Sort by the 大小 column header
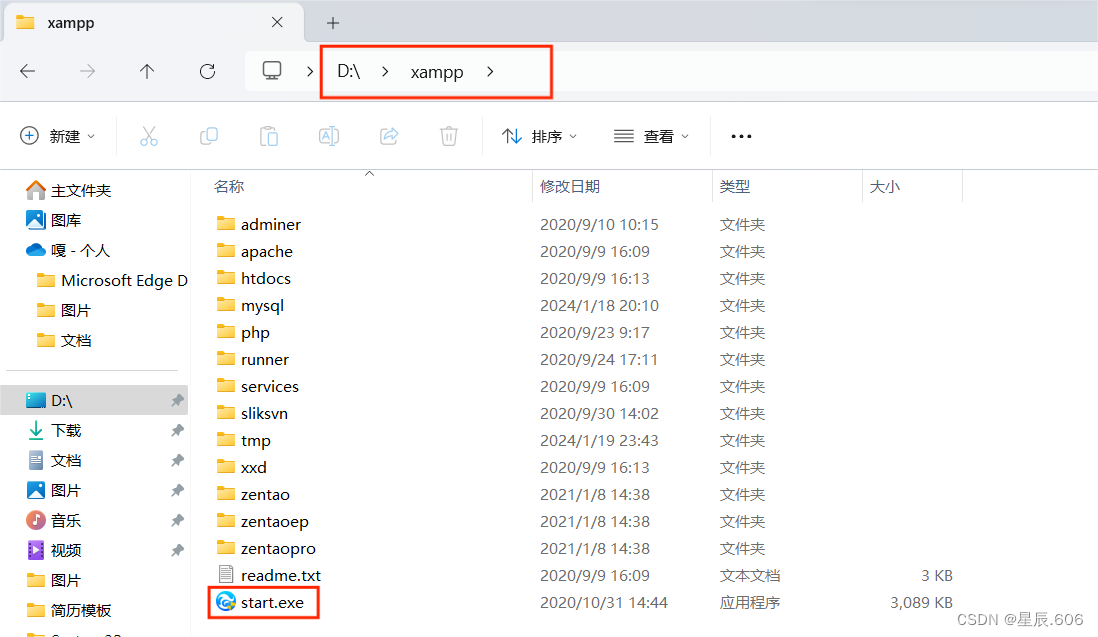The height and width of the screenshot is (637, 1098). pos(884,187)
